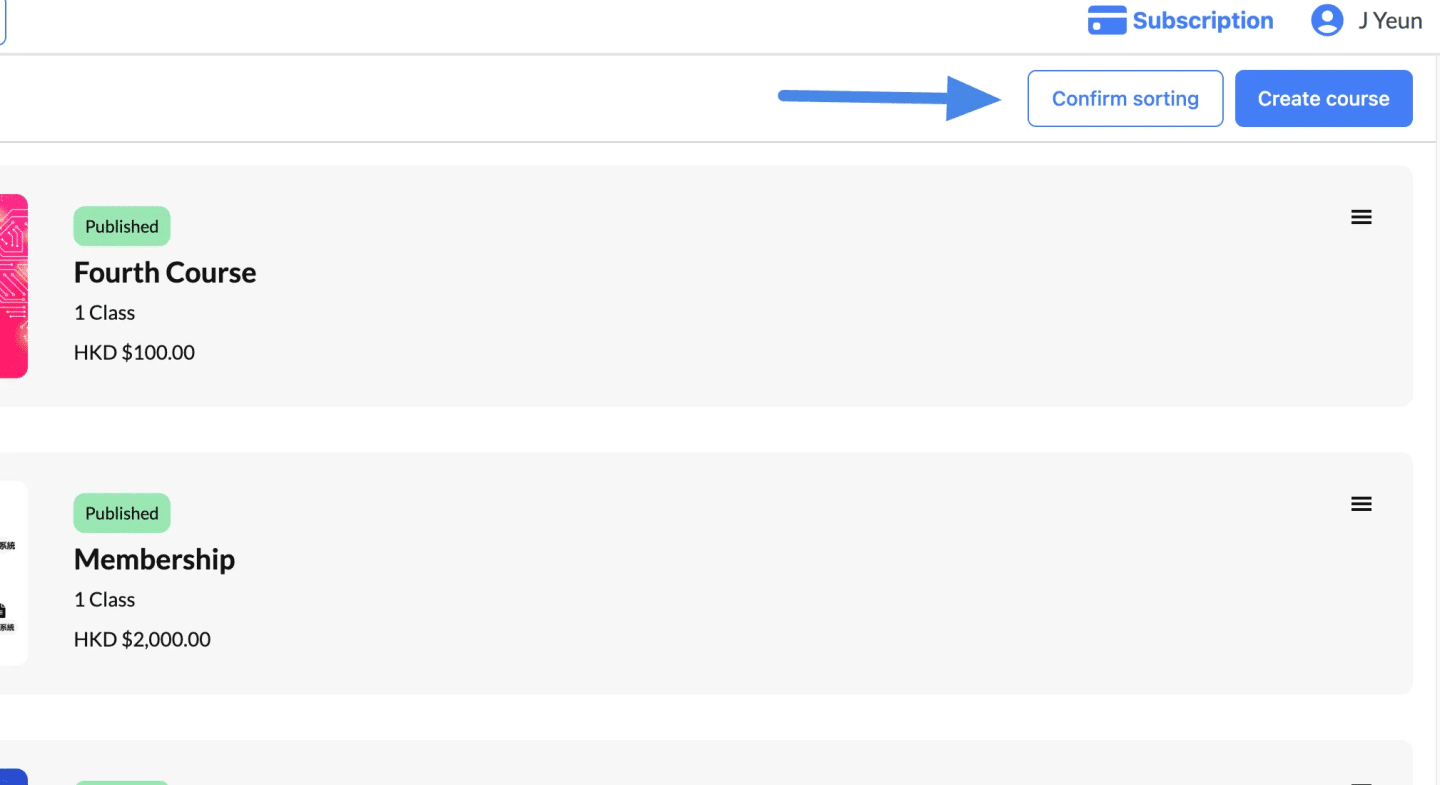1440x785 pixels.
Task: Select the Fourth Course pink thumbnail
Action: click(13, 286)
